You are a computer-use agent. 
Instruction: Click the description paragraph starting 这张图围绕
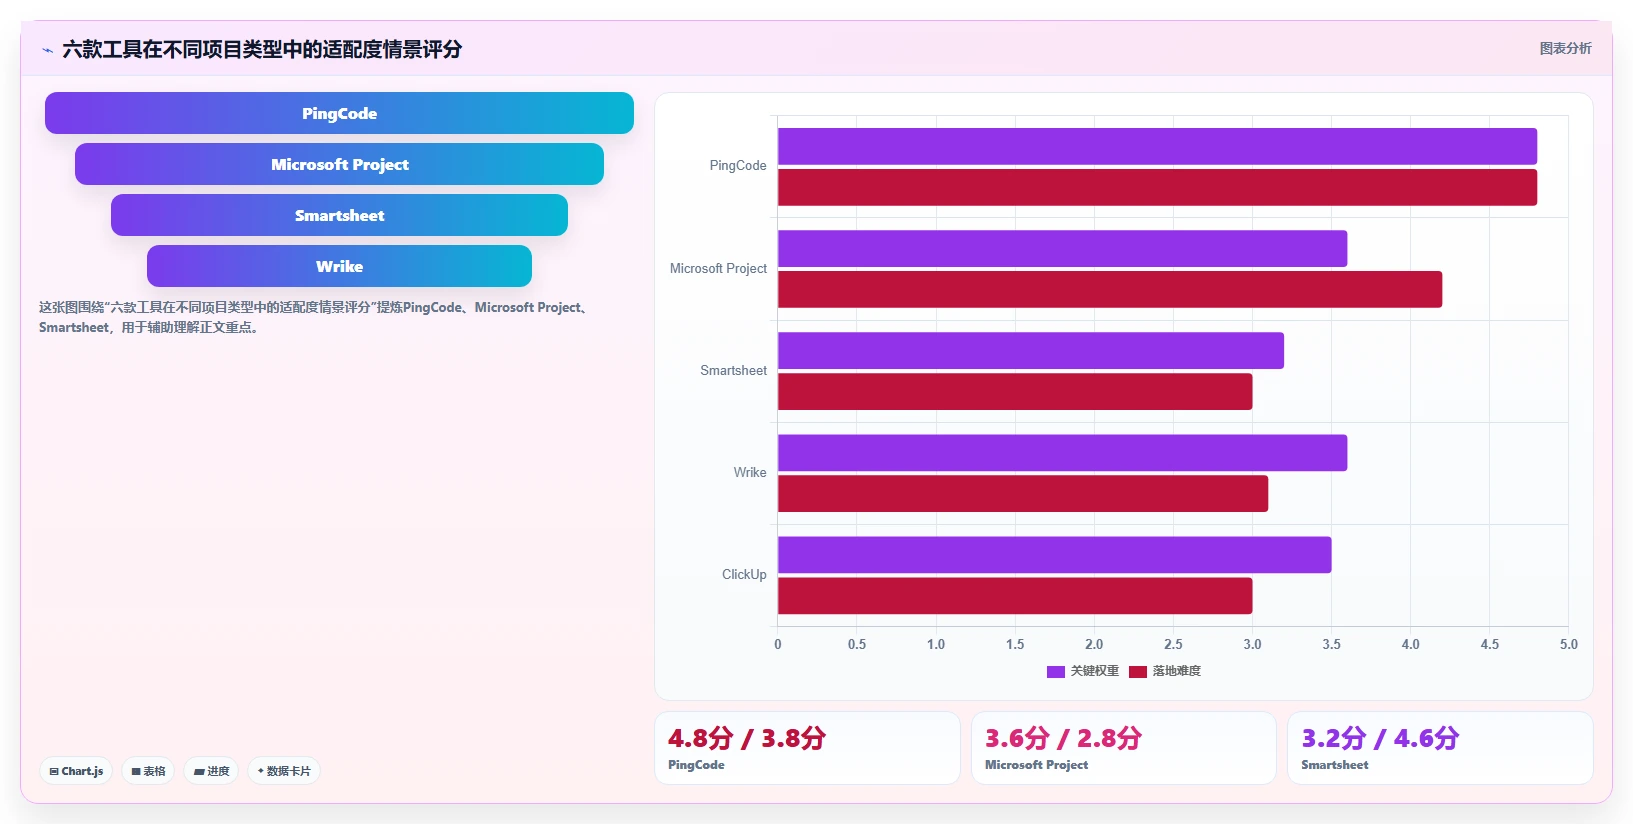tap(315, 317)
